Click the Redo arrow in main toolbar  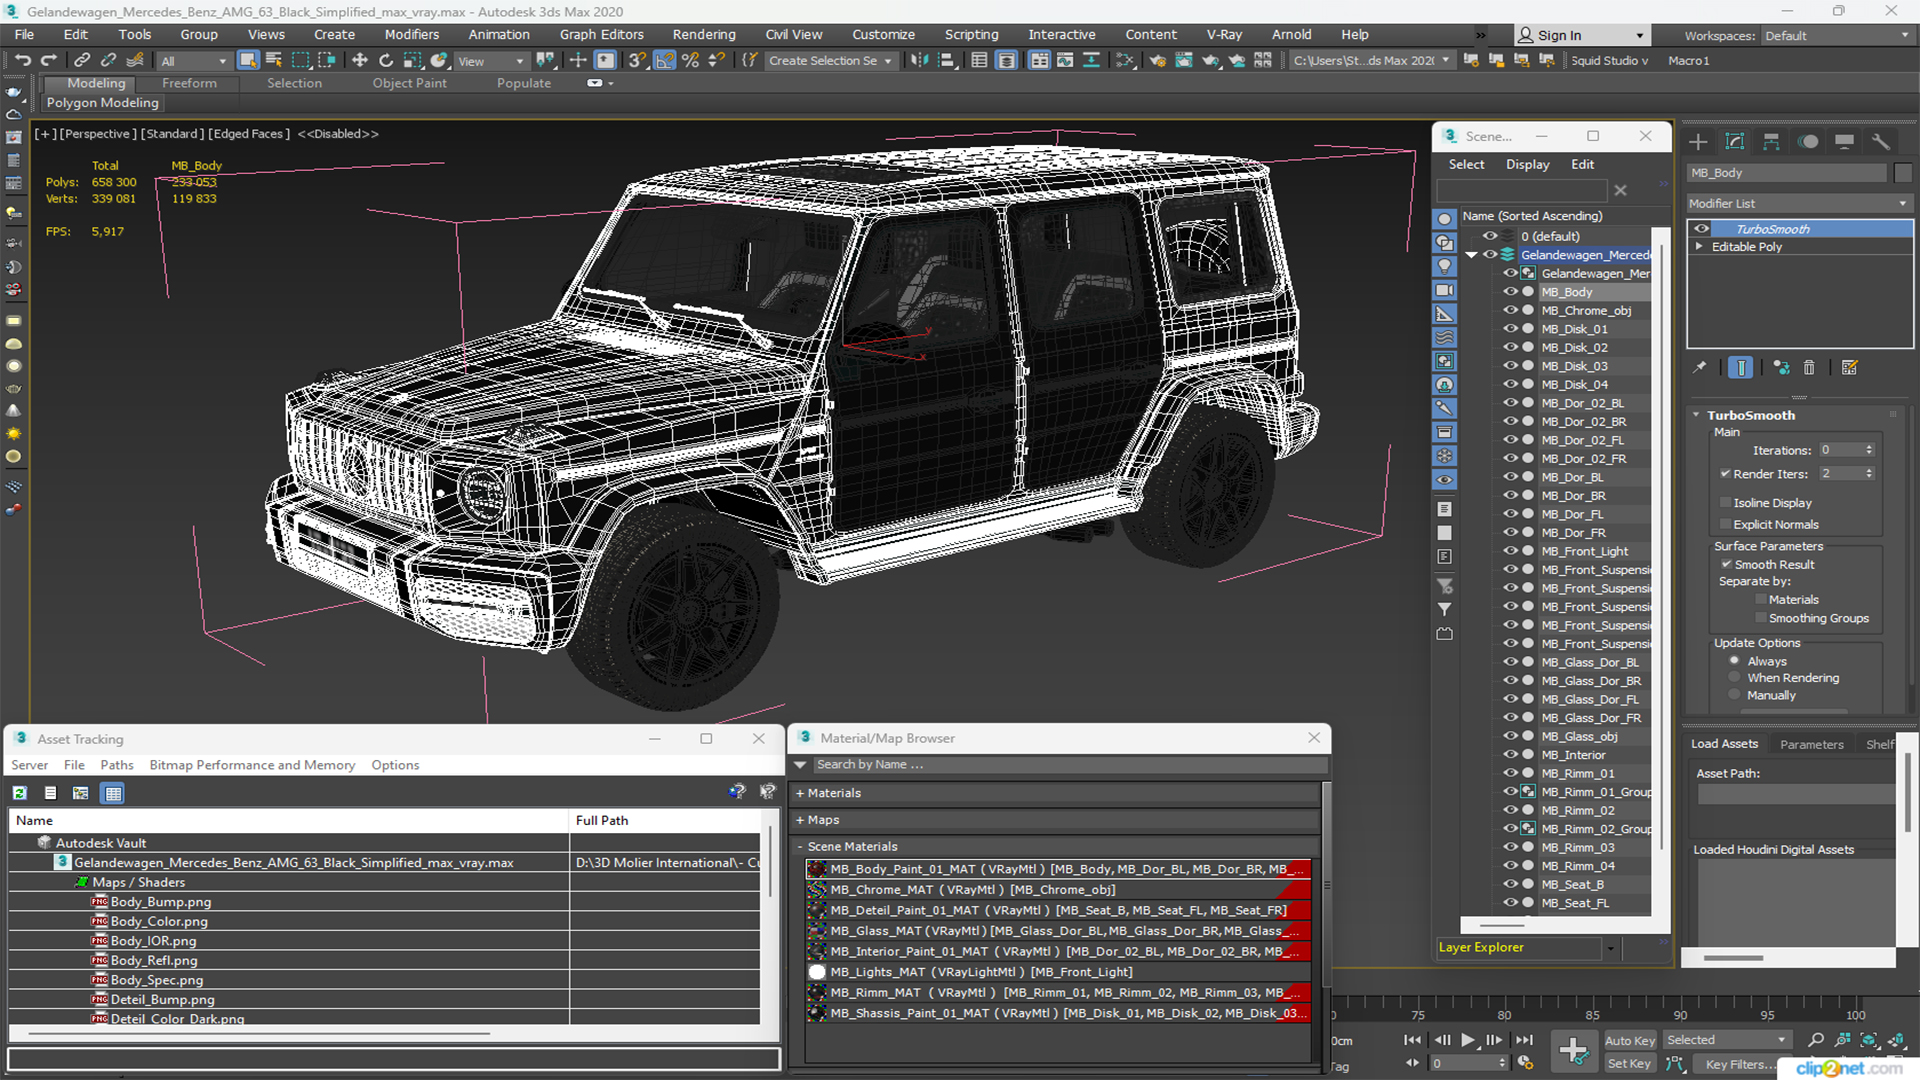click(x=49, y=61)
